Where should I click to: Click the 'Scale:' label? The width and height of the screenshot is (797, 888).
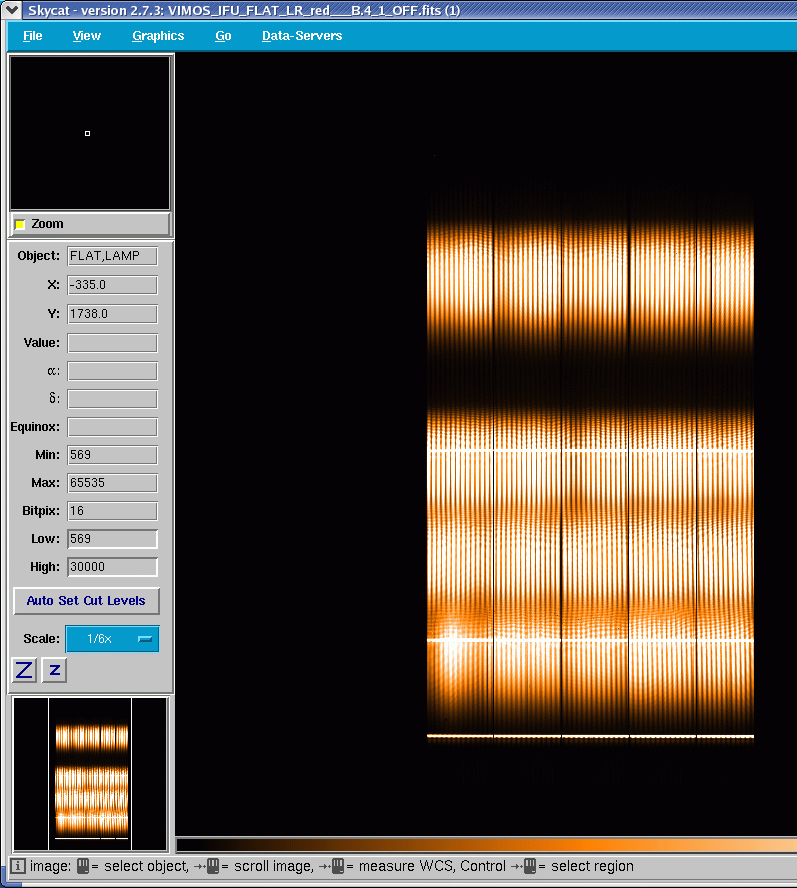tap(41, 639)
